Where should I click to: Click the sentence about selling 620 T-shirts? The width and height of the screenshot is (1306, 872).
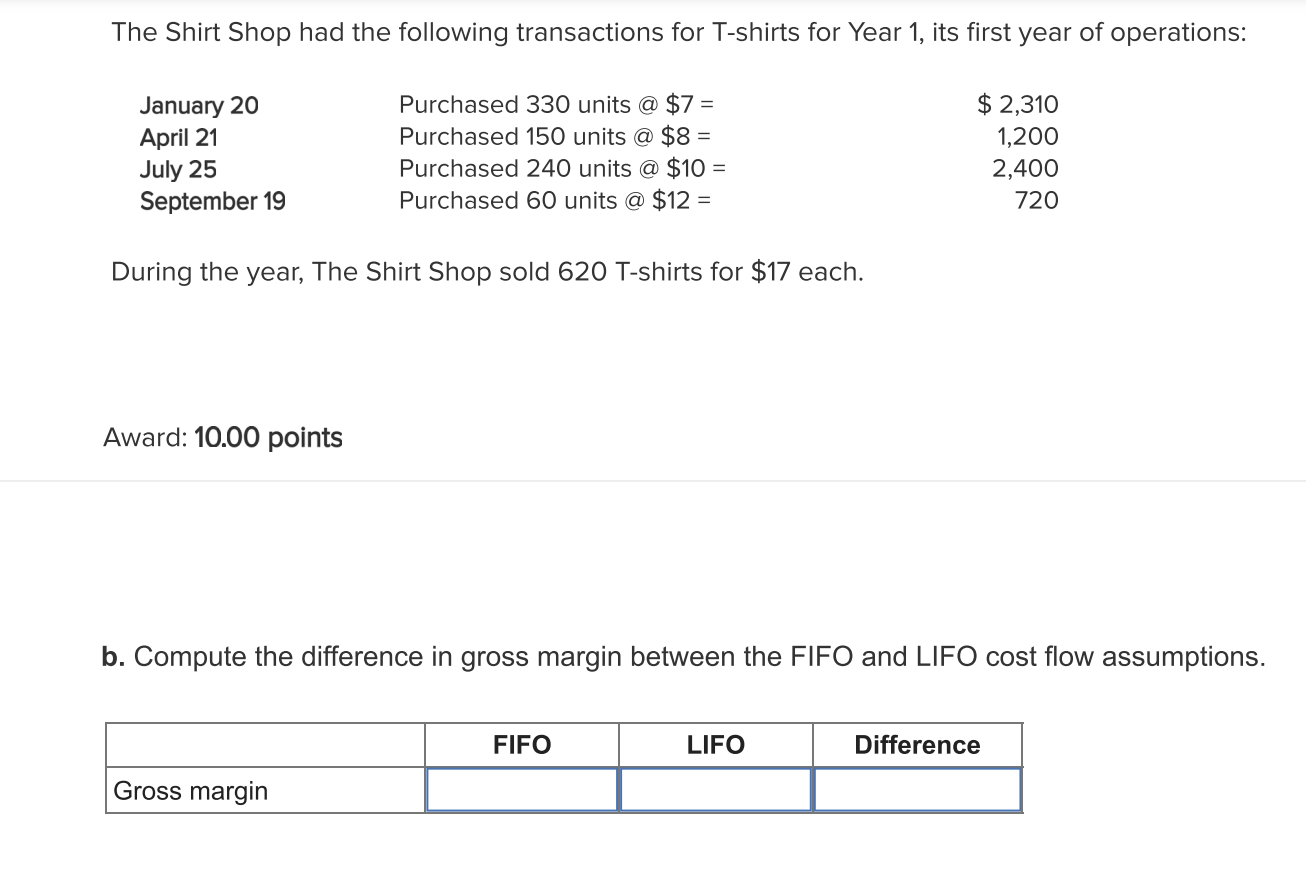(486, 272)
